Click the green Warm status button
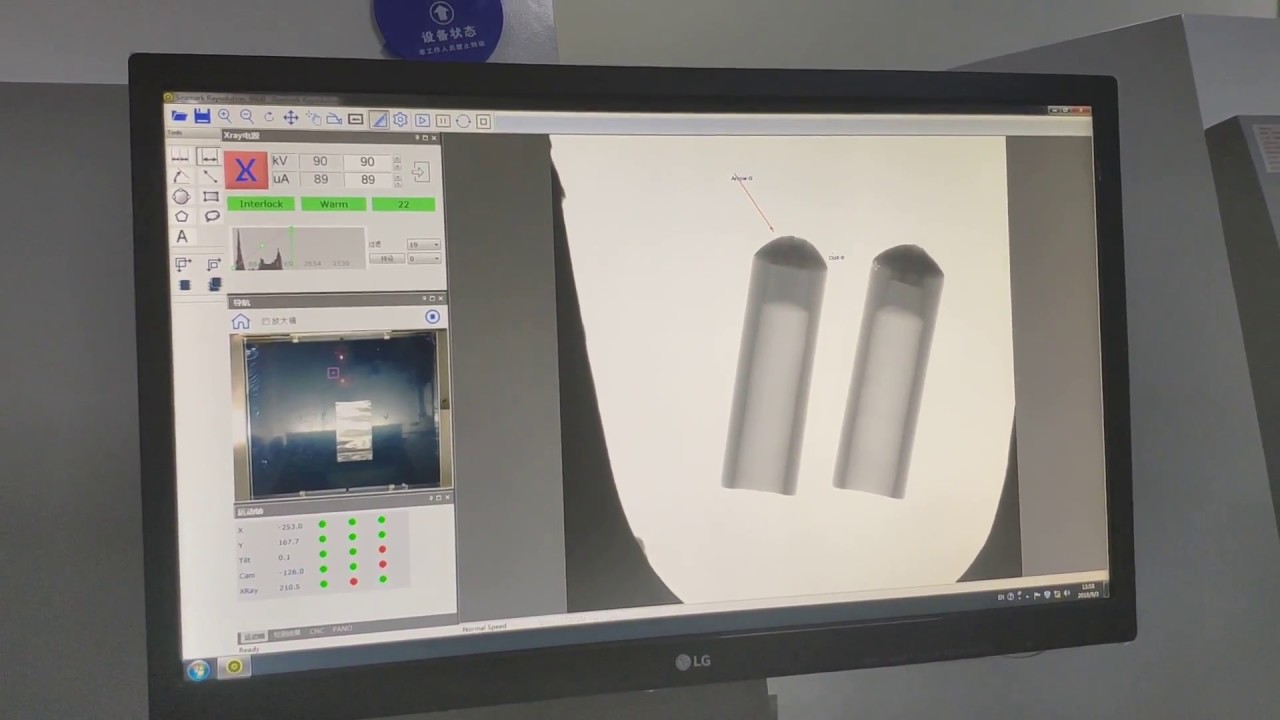 click(334, 204)
